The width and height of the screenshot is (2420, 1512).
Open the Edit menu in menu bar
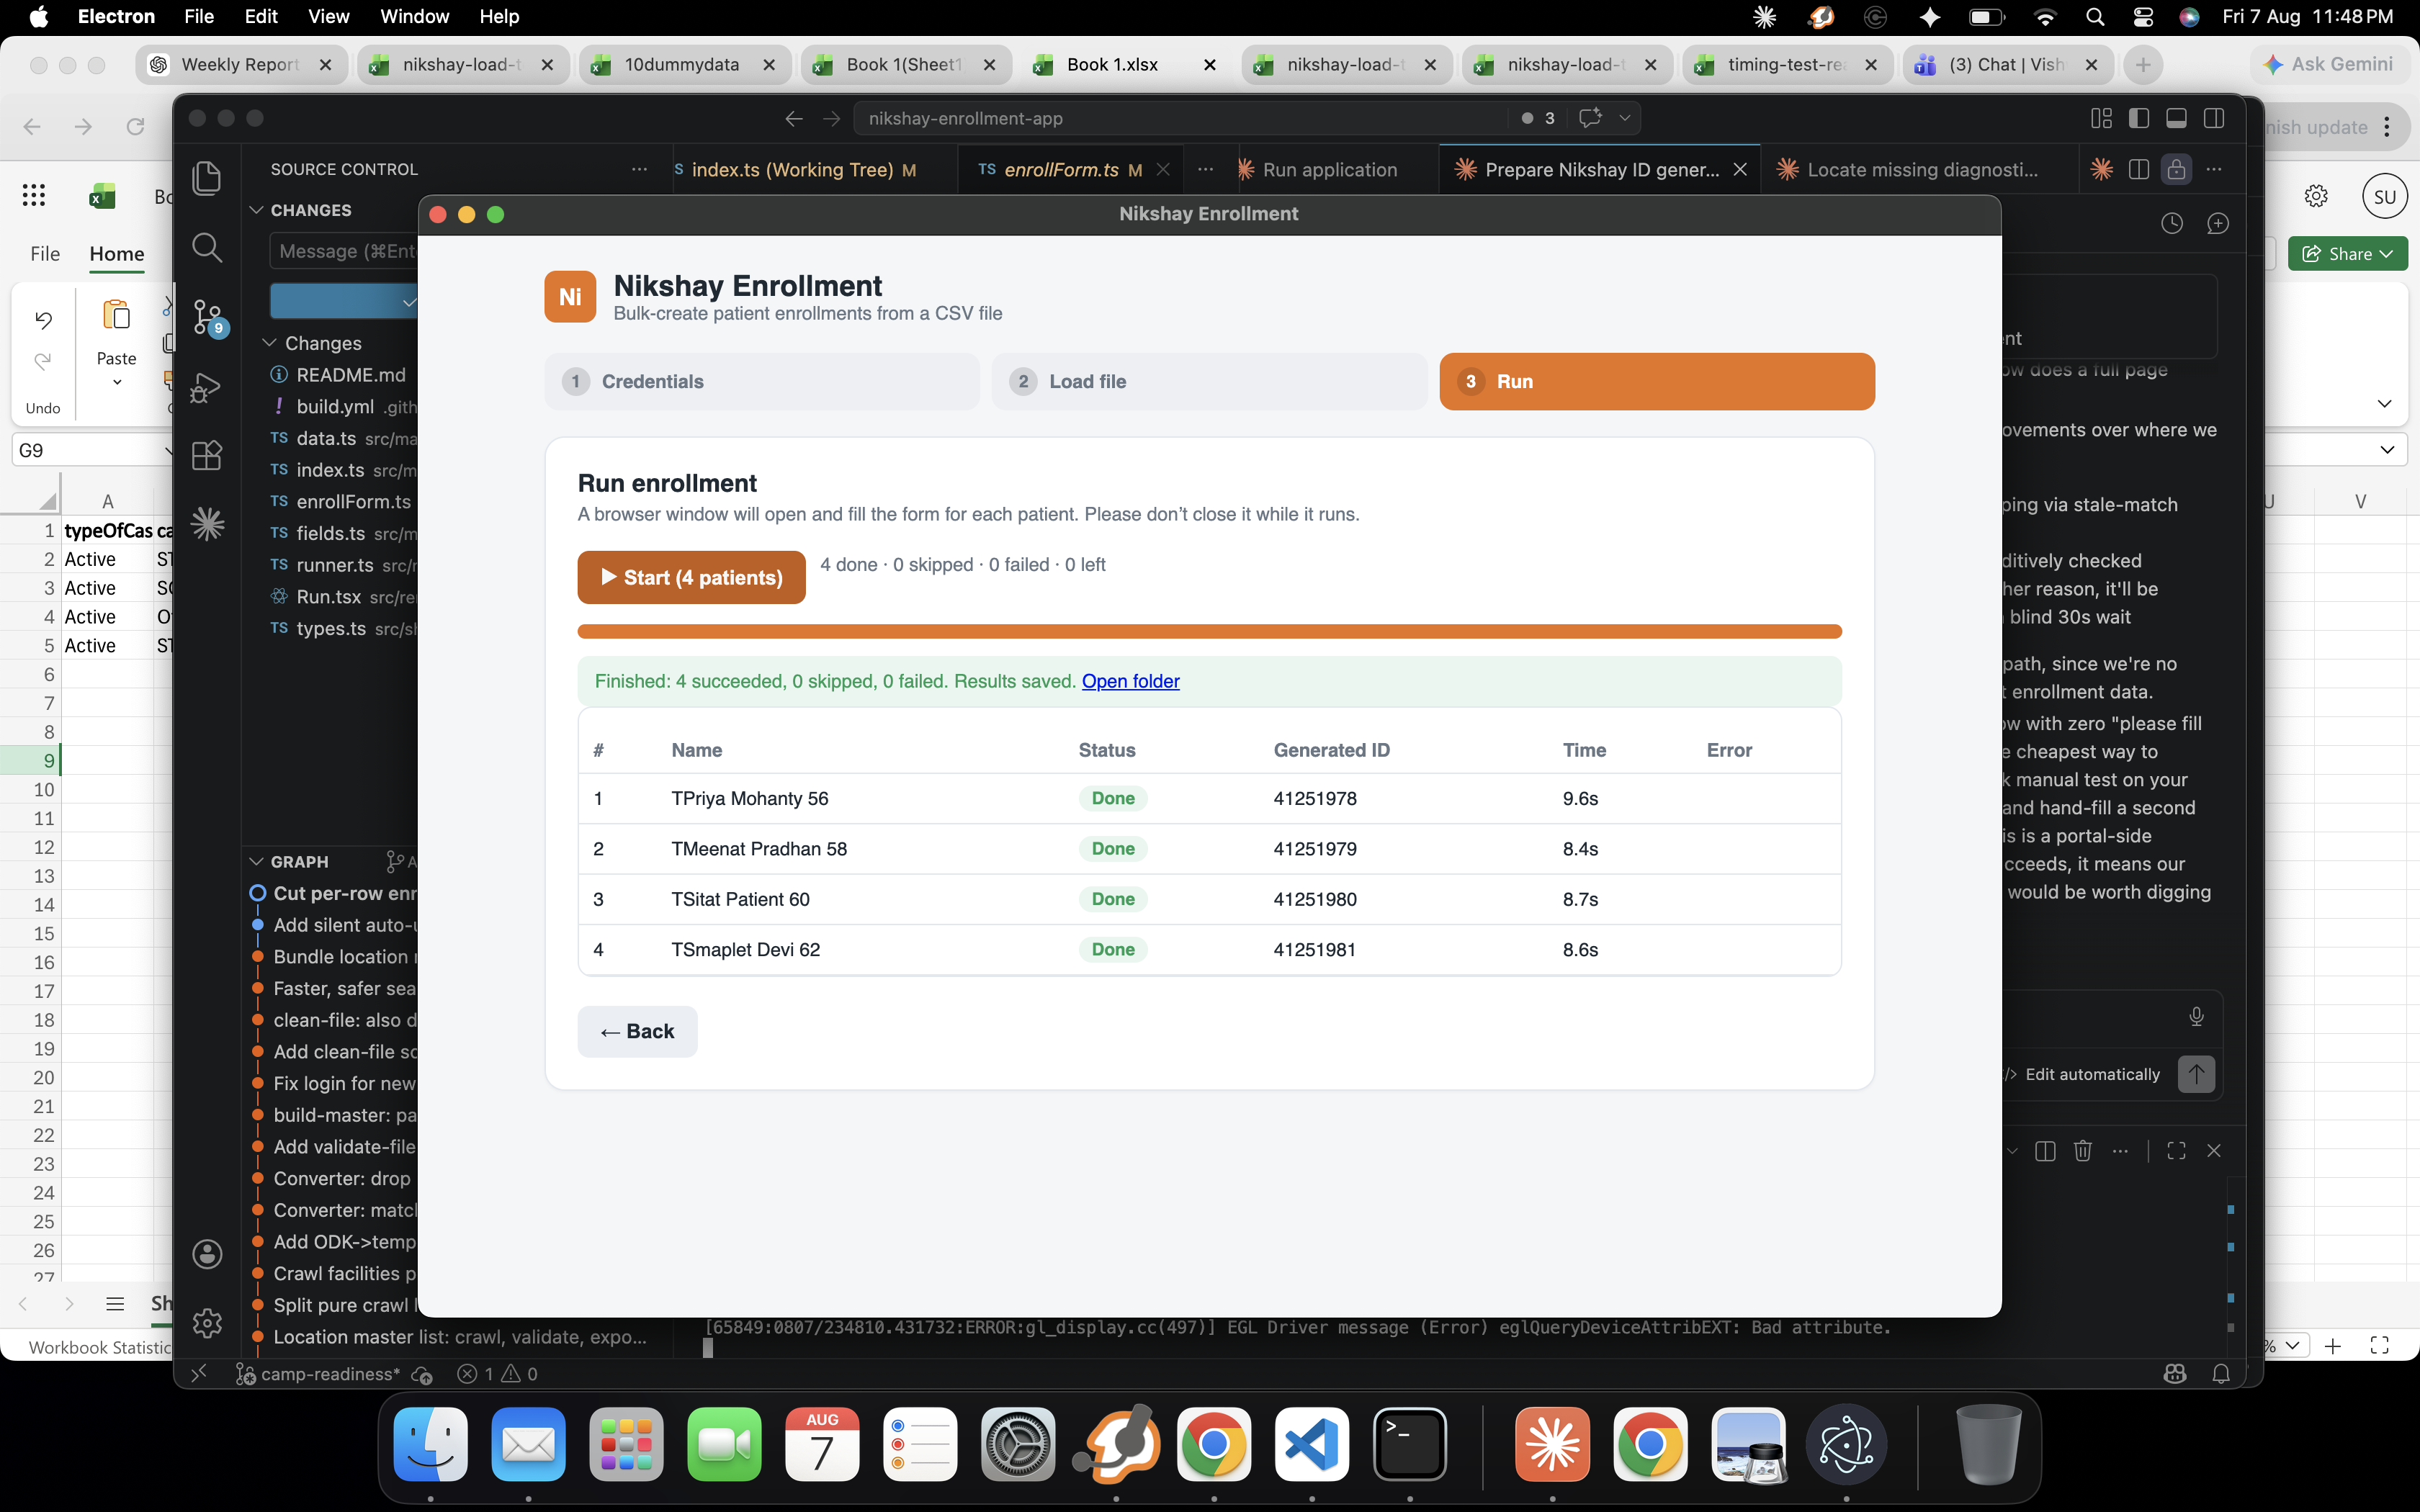point(261,17)
